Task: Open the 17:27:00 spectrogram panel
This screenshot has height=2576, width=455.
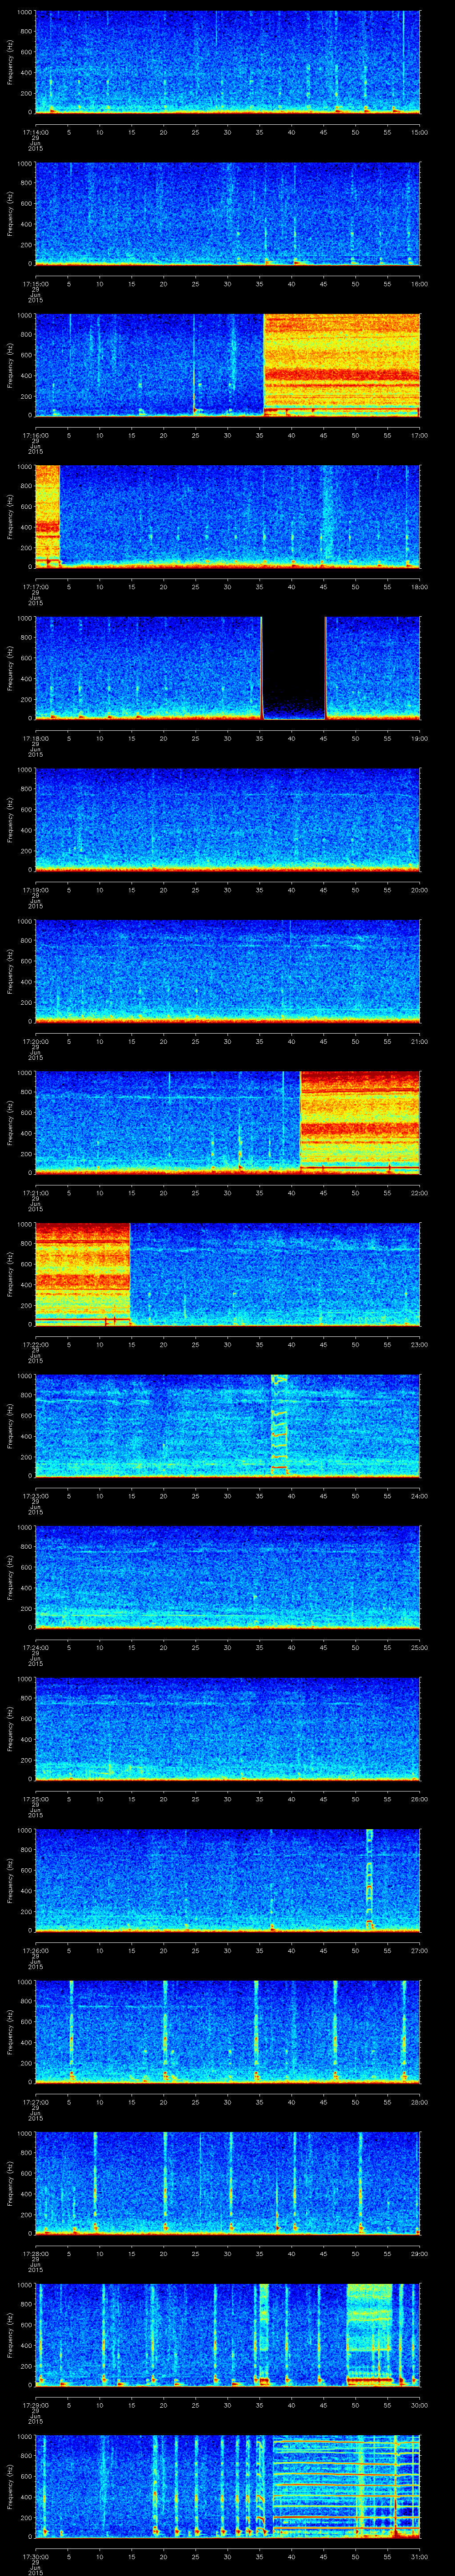Action: pyautogui.click(x=227, y=2032)
